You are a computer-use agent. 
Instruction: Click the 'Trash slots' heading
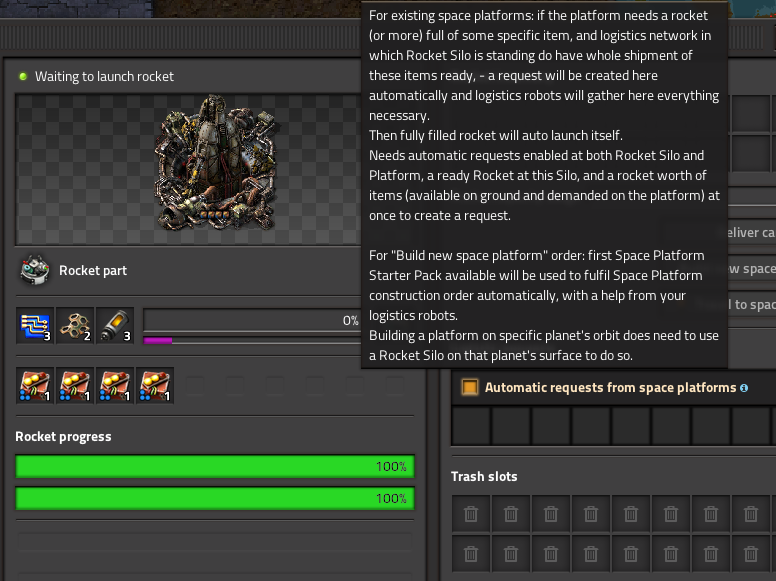pos(484,477)
